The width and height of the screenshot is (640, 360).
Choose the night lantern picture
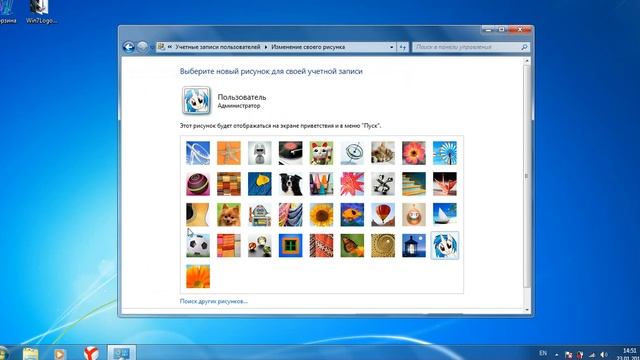(414, 245)
